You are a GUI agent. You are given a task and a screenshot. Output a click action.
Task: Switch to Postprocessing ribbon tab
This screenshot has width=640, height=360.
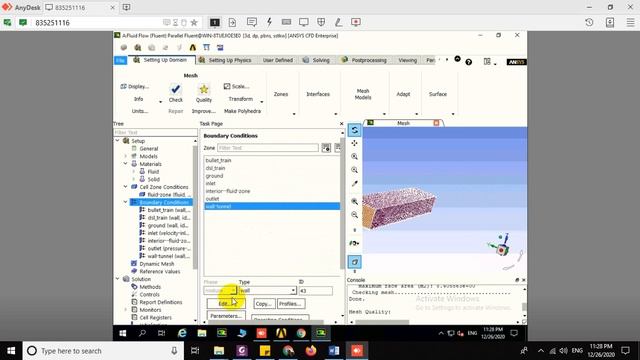click(364, 60)
